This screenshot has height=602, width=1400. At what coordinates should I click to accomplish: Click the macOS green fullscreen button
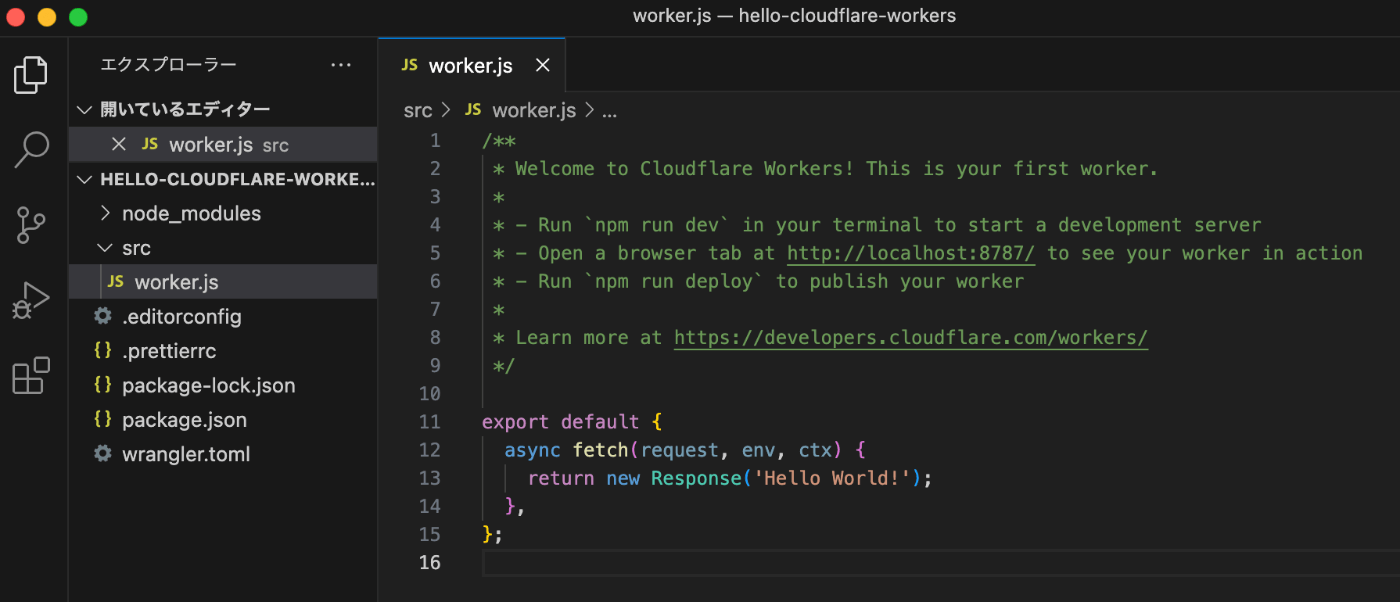[79, 17]
